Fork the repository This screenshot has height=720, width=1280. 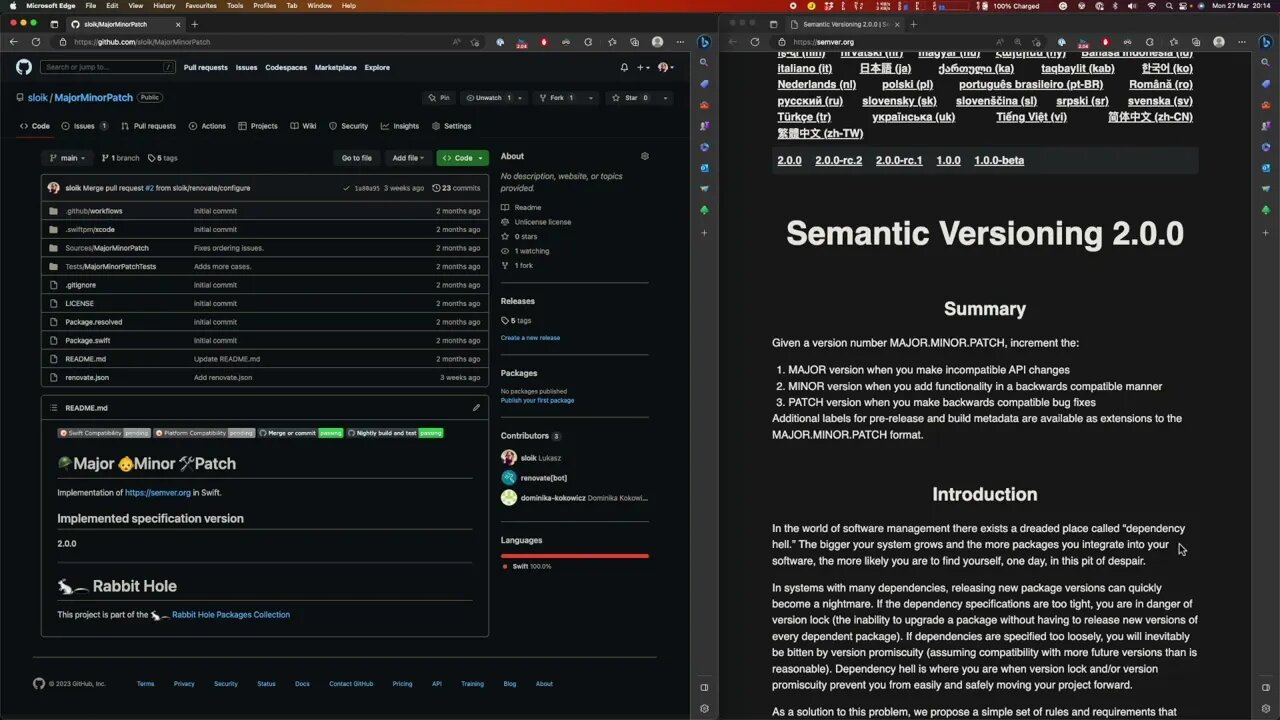coord(556,98)
